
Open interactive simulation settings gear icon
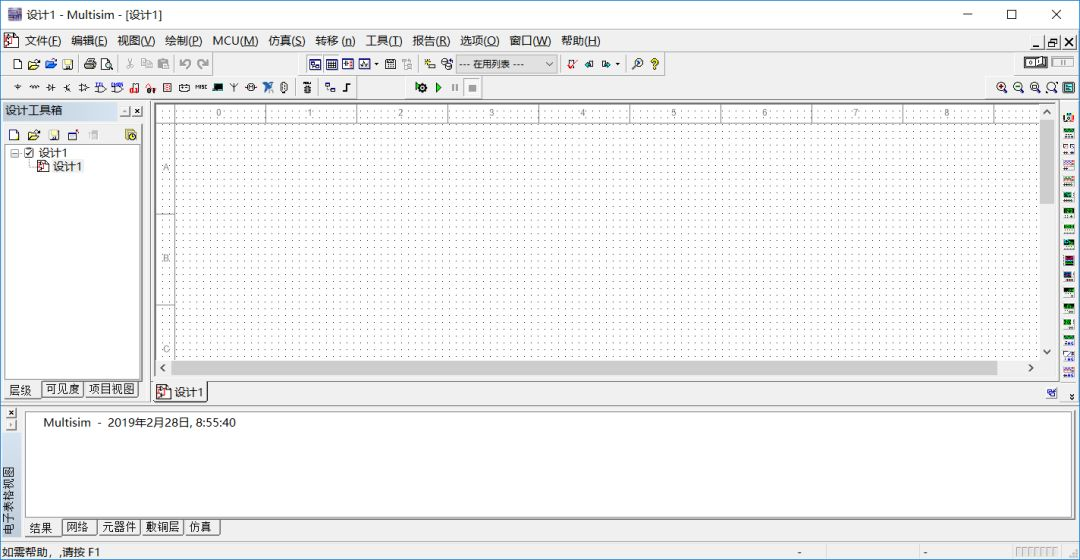(421, 87)
